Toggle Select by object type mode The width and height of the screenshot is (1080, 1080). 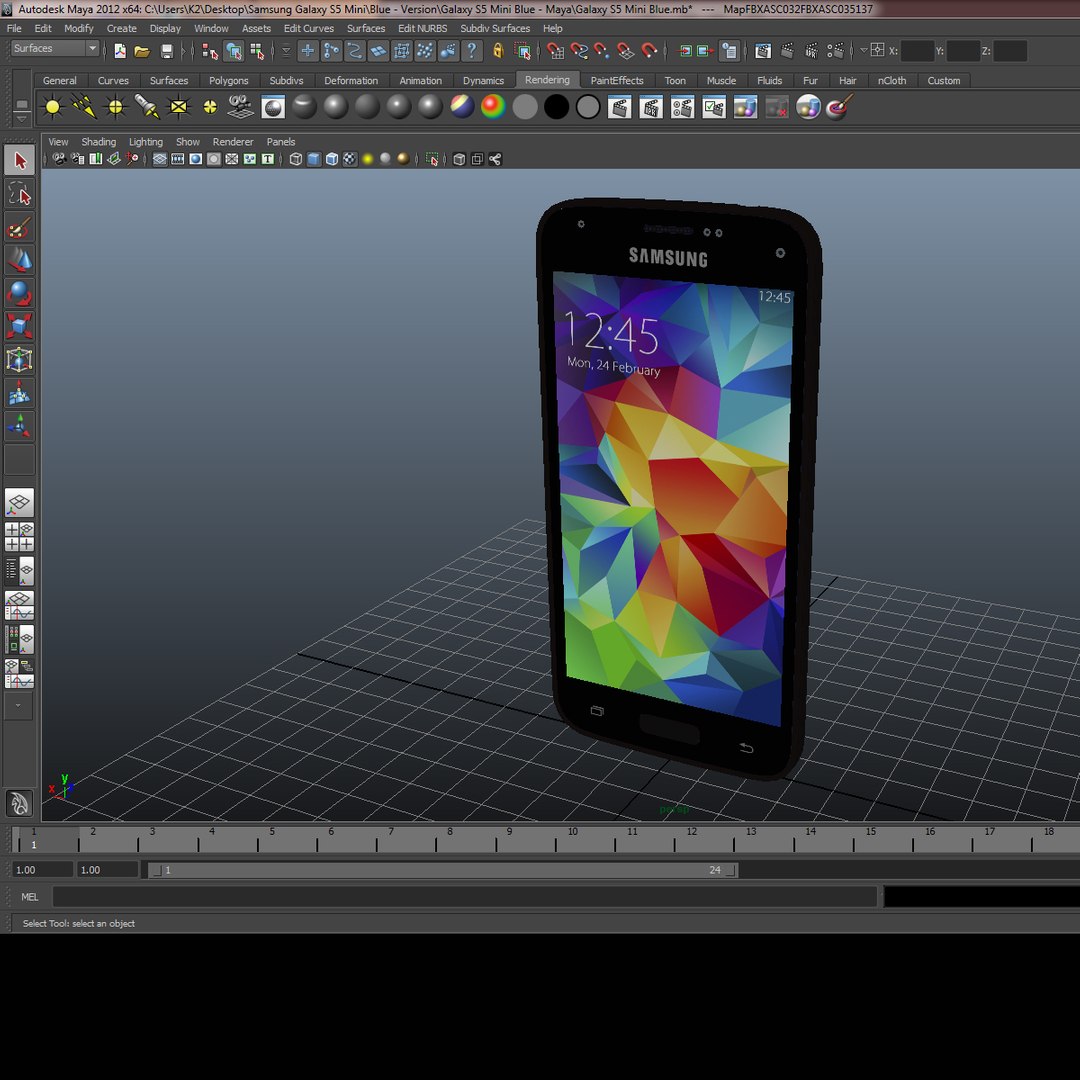pos(233,50)
